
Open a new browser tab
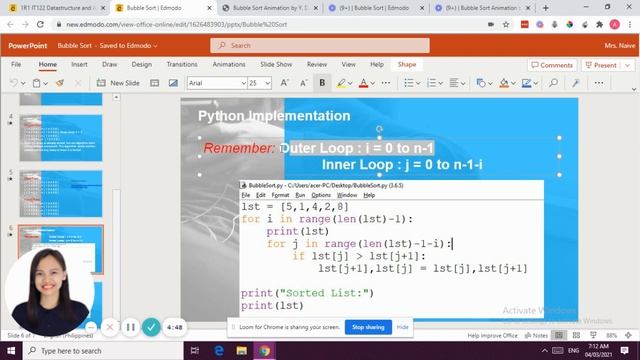[546, 8]
